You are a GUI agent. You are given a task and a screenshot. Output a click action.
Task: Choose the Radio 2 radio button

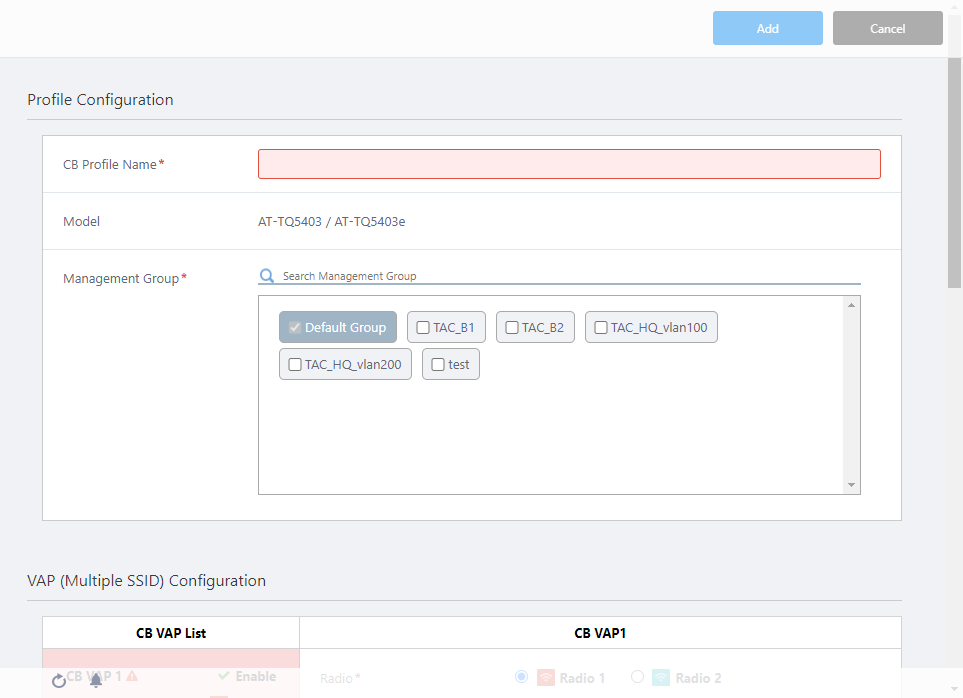tap(637, 677)
